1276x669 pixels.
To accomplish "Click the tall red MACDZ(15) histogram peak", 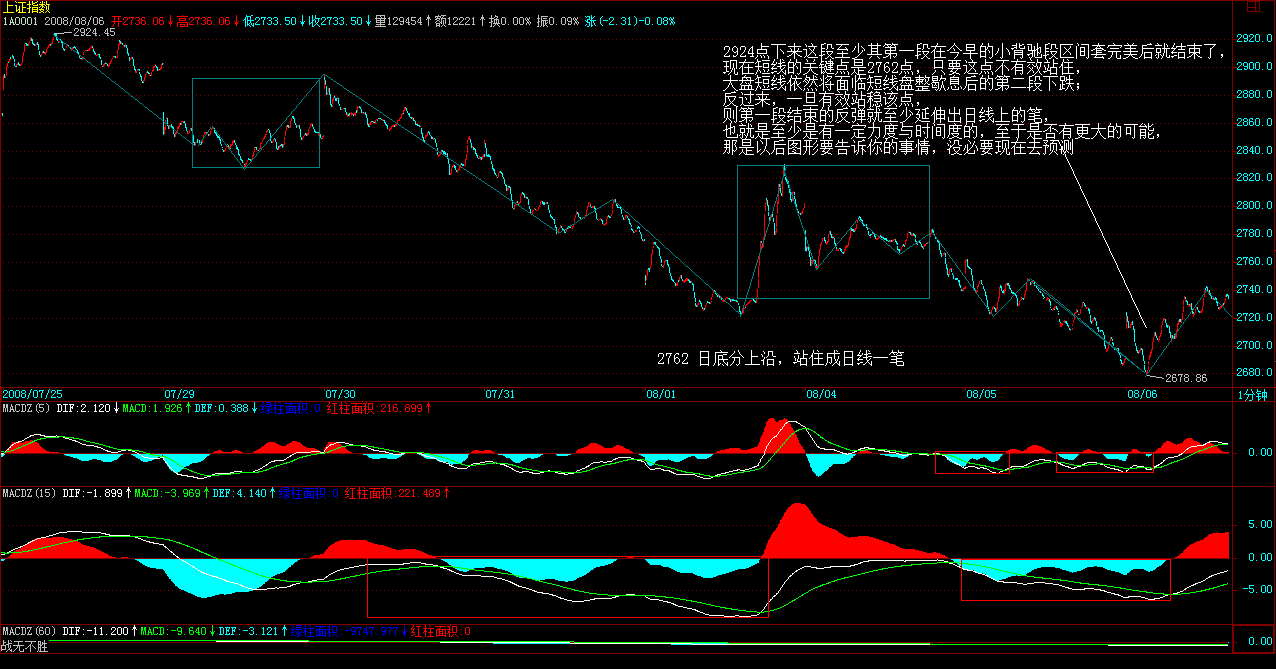I will [795, 520].
